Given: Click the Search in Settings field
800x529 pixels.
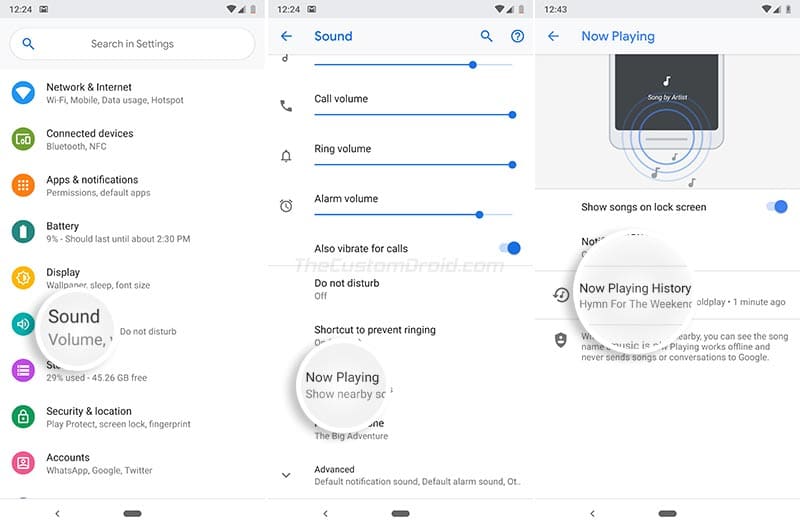Looking at the screenshot, I should 132,44.
